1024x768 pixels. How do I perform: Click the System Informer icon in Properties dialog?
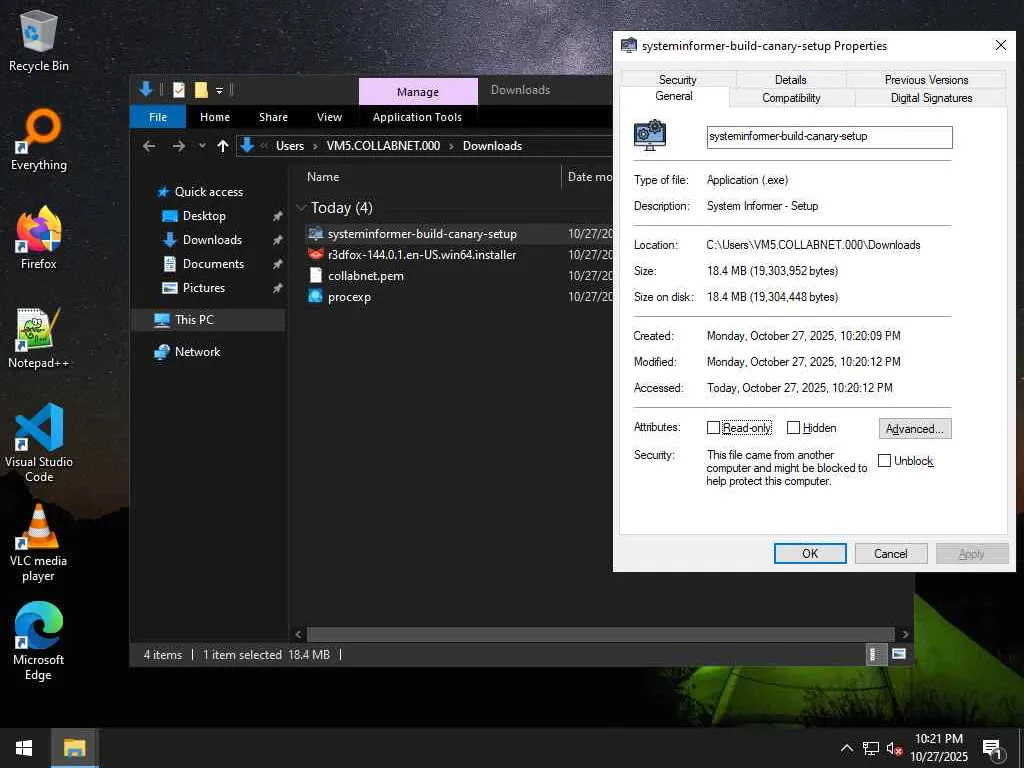coord(650,136)
